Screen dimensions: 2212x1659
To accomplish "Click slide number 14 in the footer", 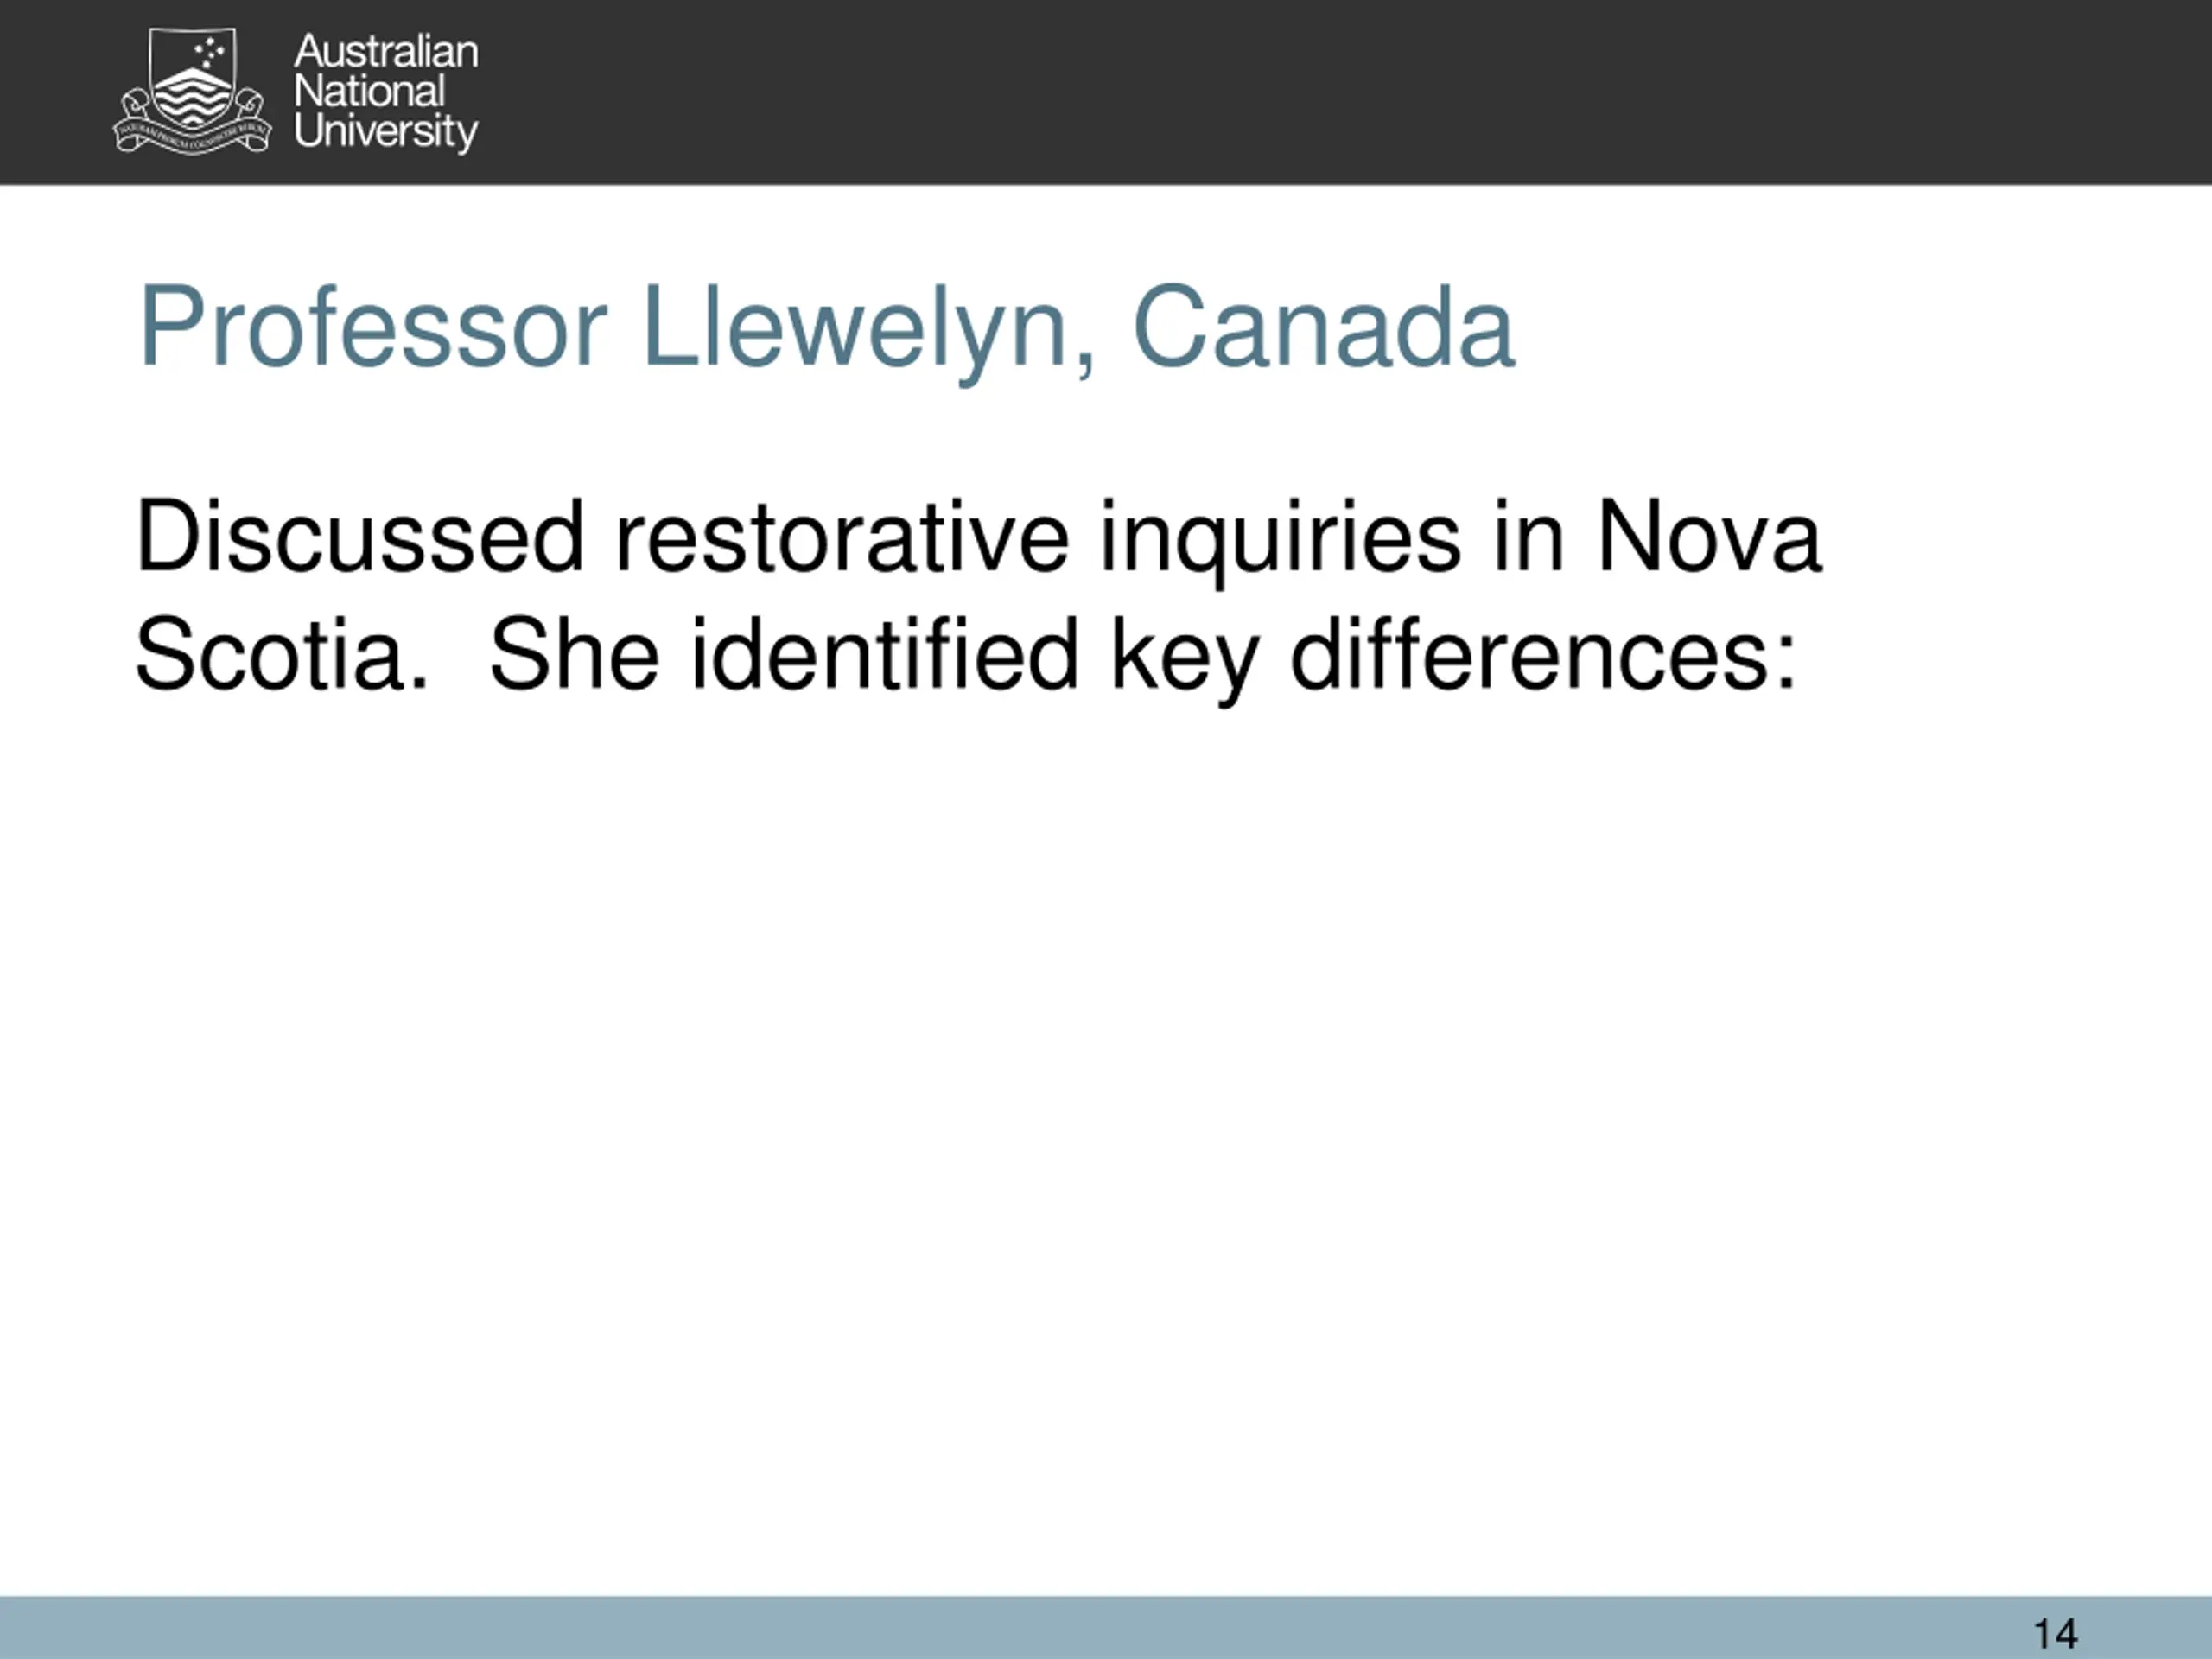I will pos(2056,1634).
